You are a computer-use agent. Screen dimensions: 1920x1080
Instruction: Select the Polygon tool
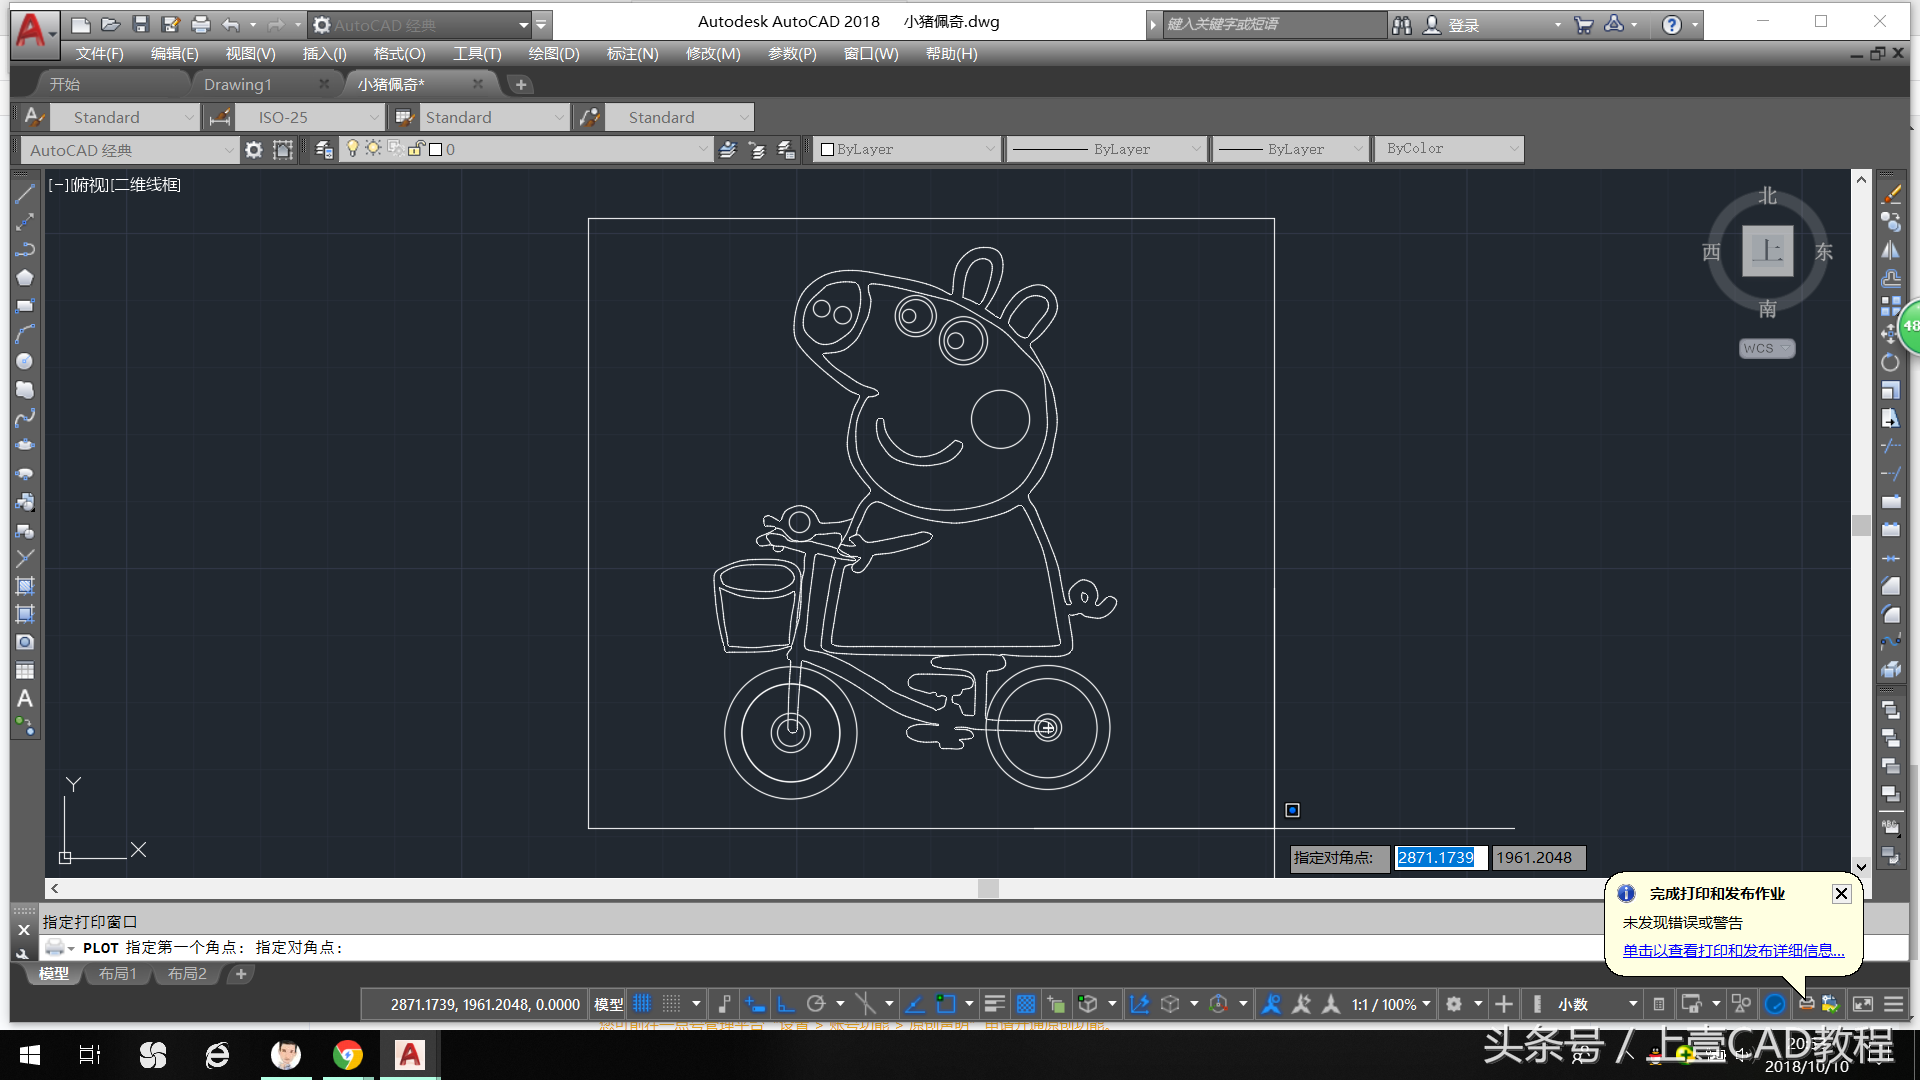point(25,277)
